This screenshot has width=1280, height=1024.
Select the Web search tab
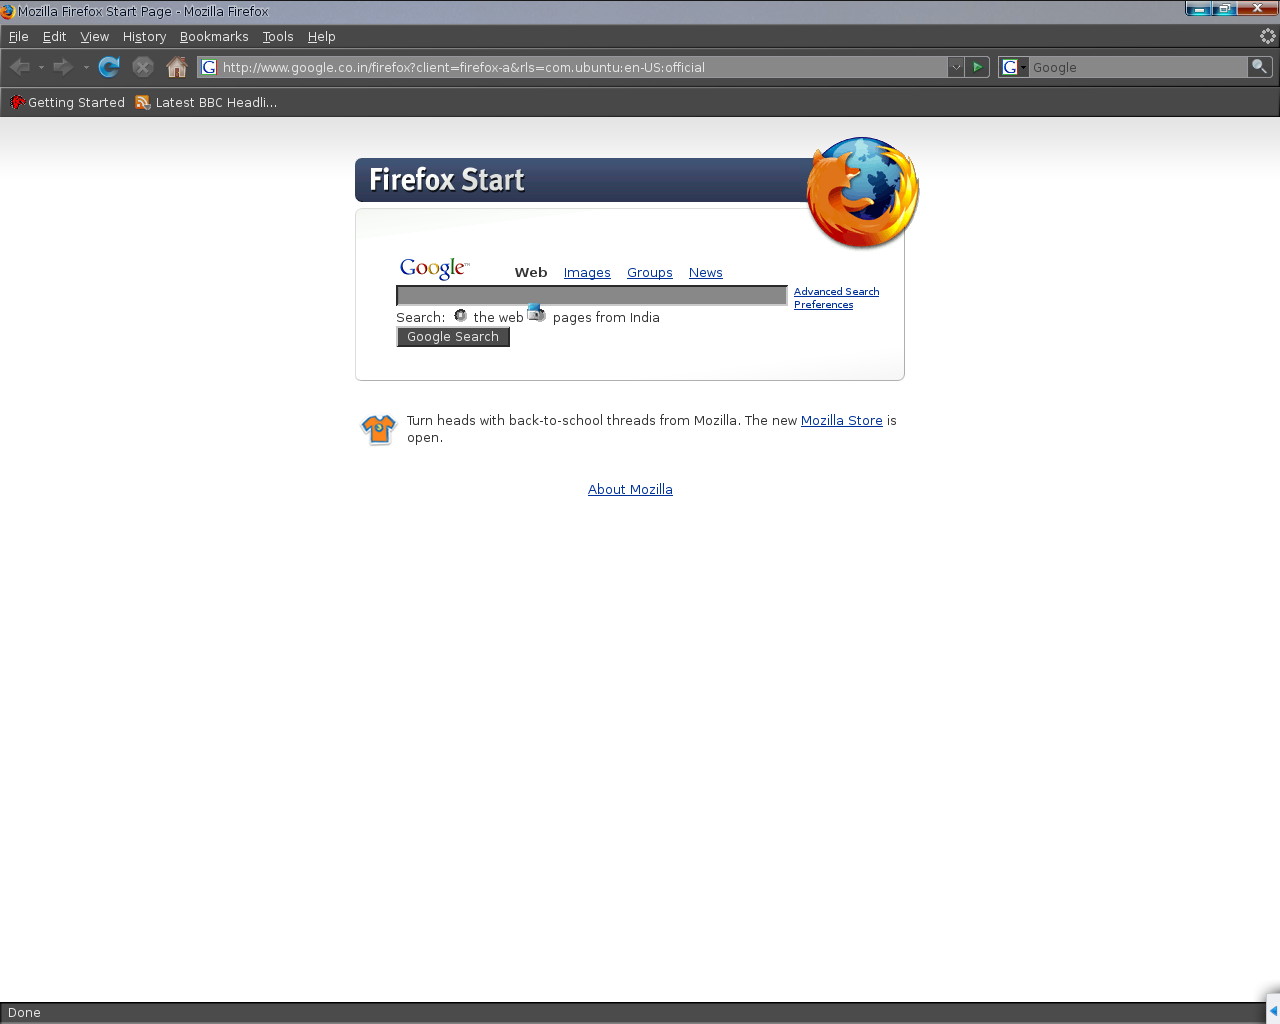pos(531,272)
